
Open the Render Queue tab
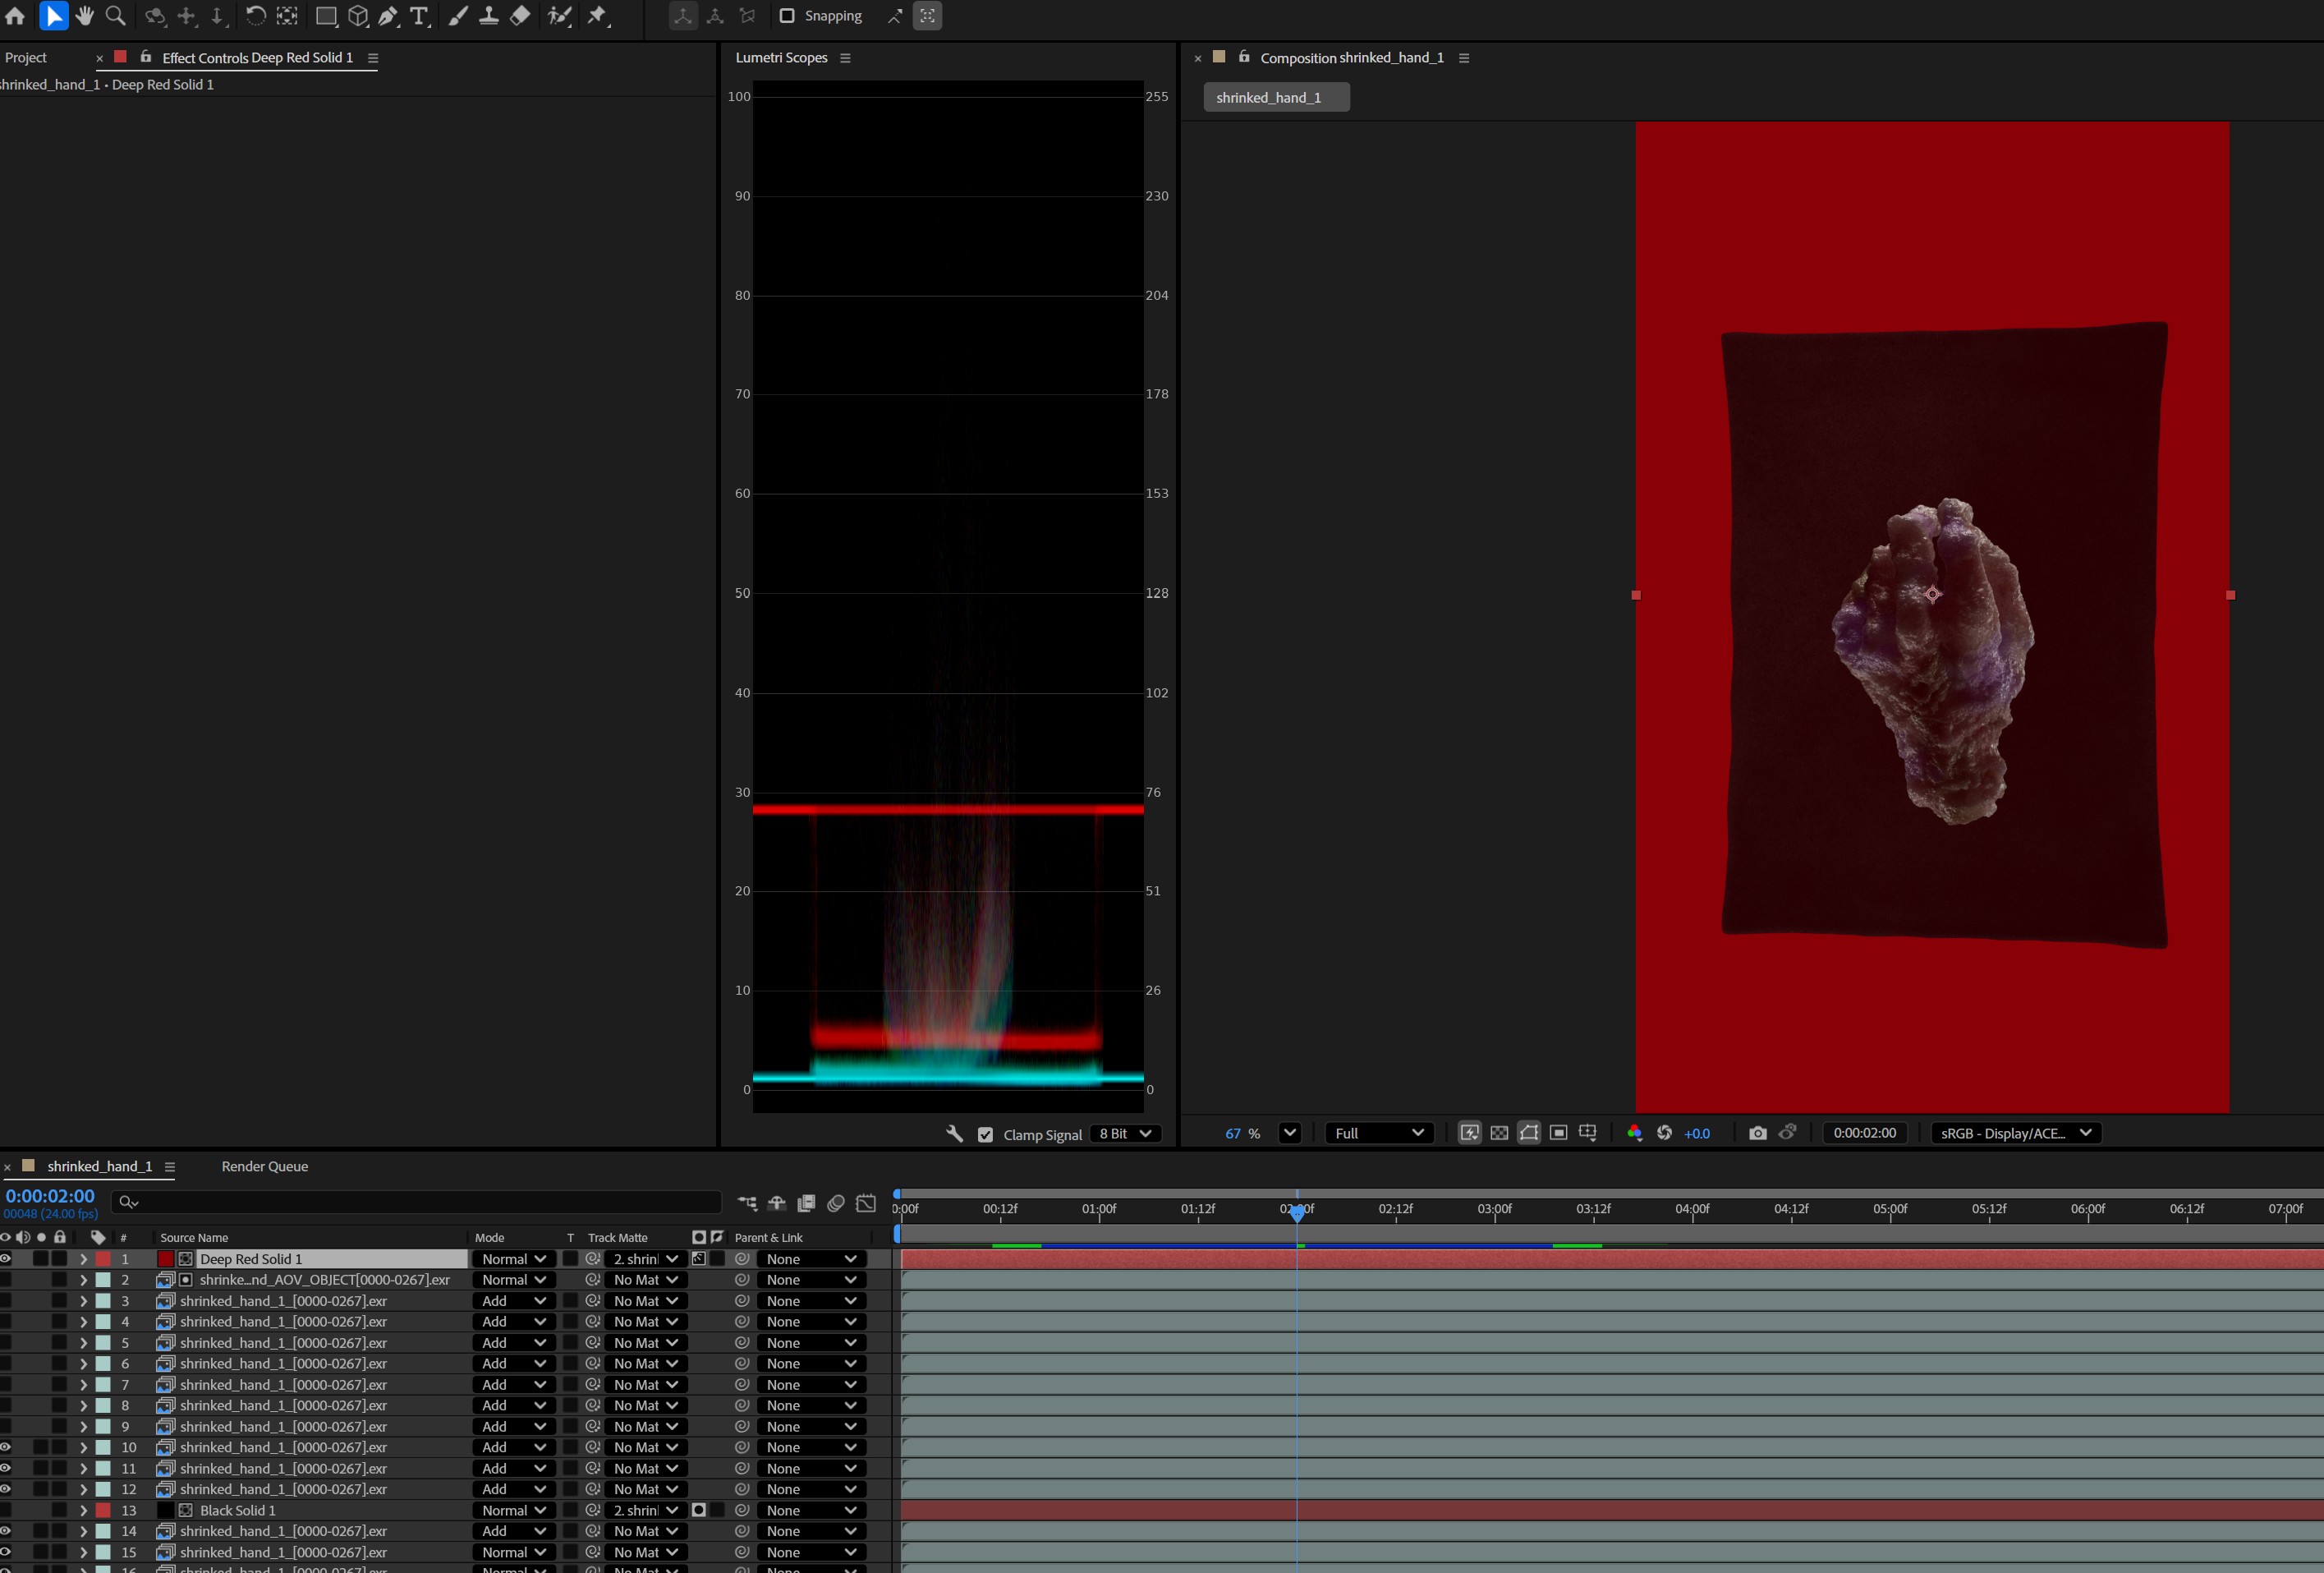click(264, 1166)
